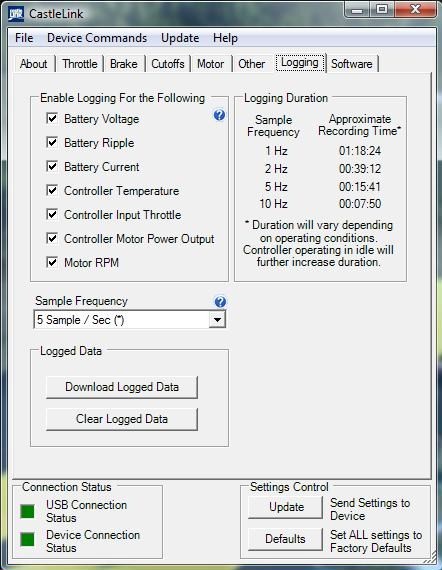The image size is (442, 570).
Task: Open the Update menu
Action: [x=180, y=38]
